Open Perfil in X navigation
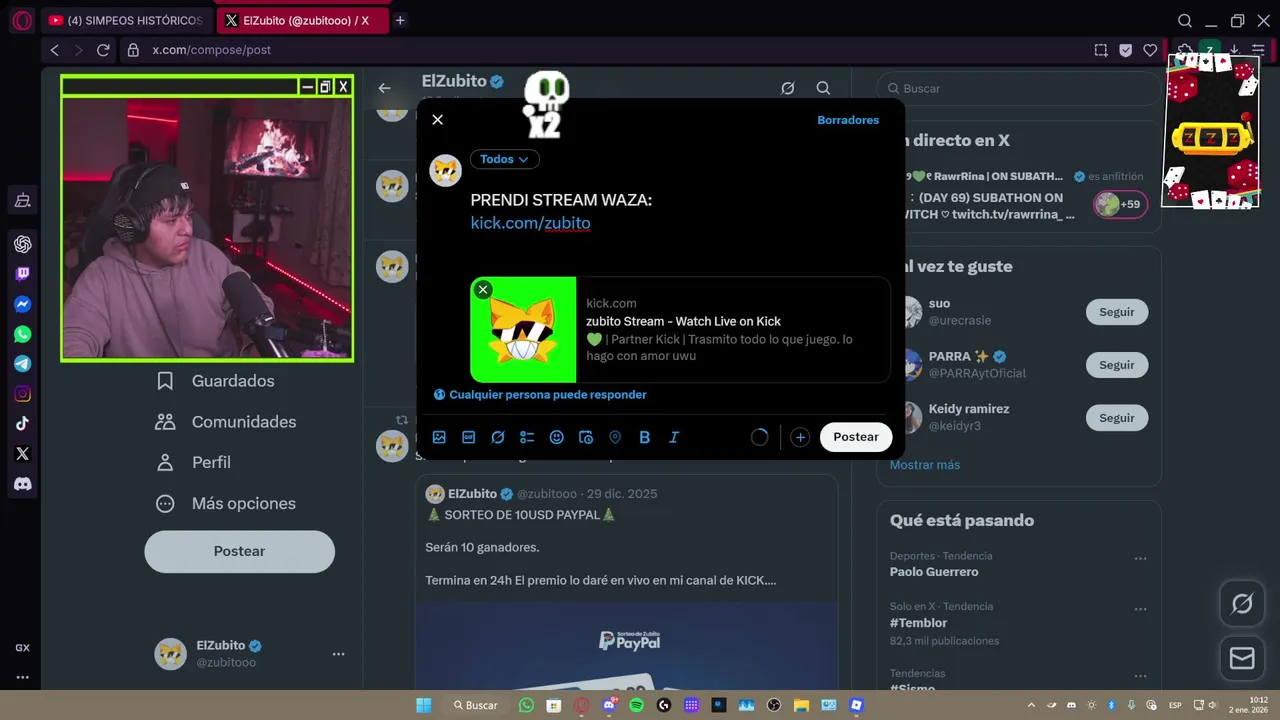Viewport: 1280px width, 720px height. [193, 463]
